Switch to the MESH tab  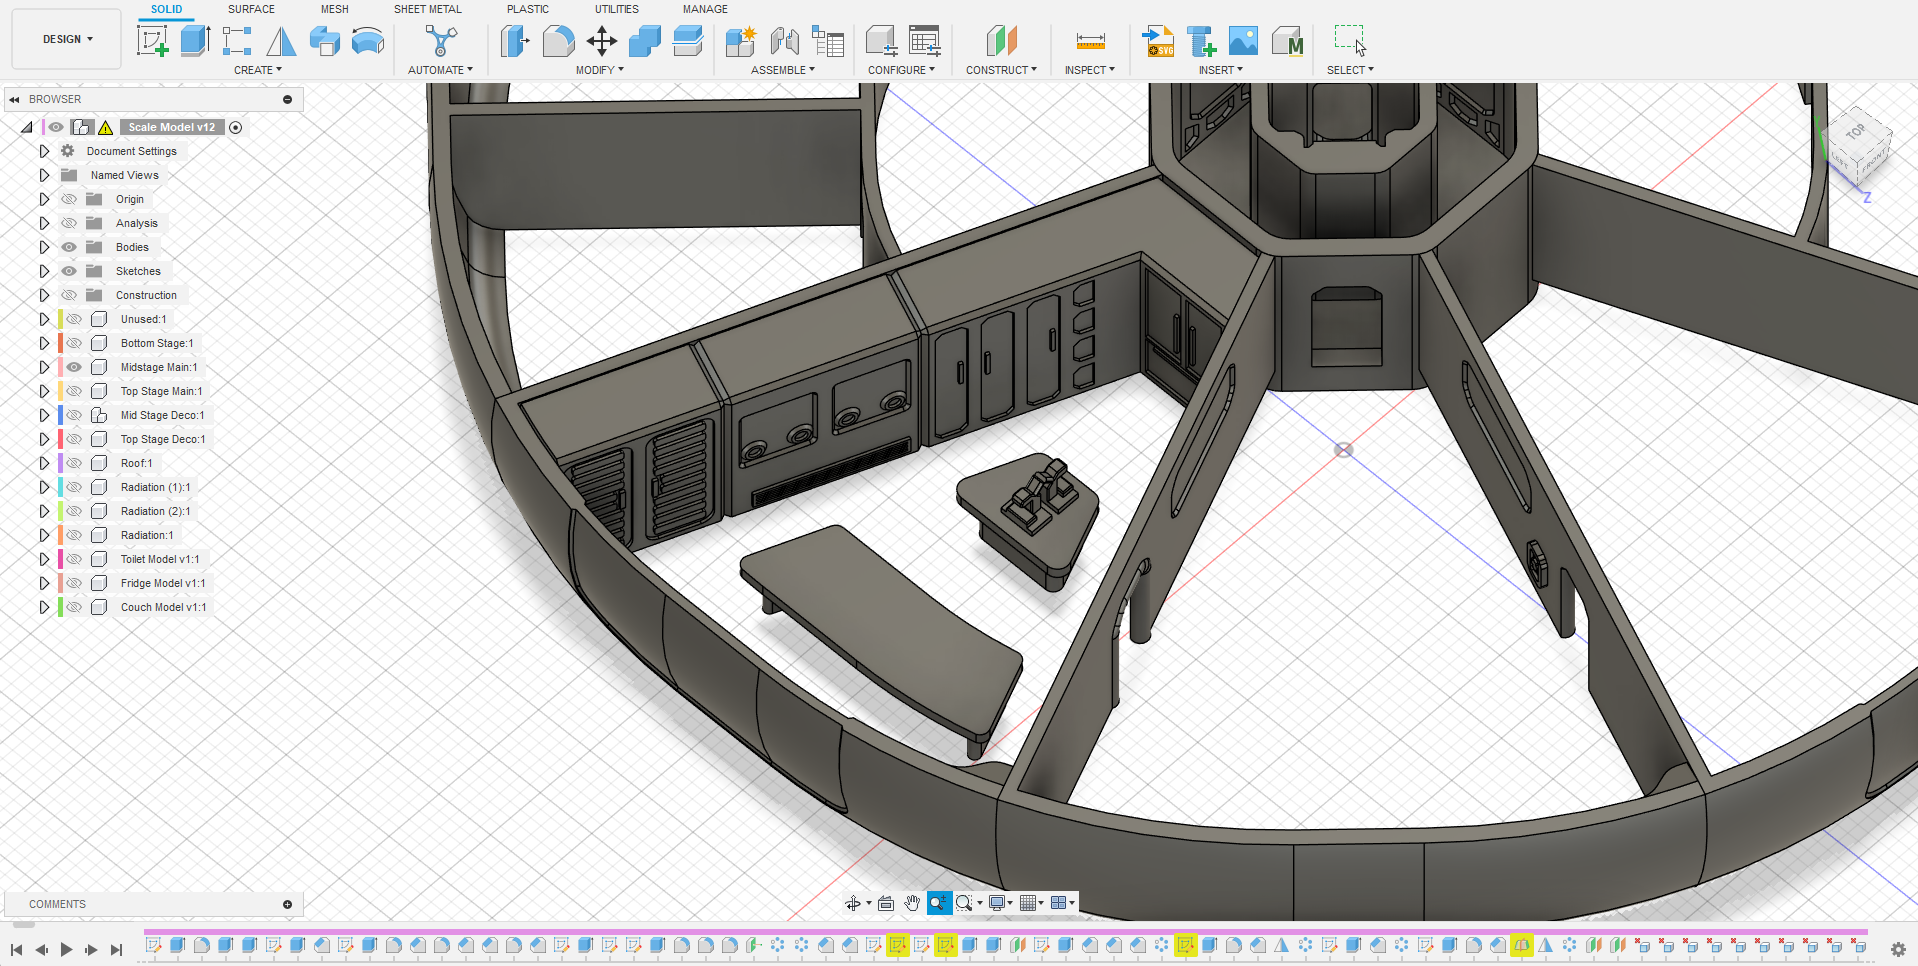[x=335, y=9]
